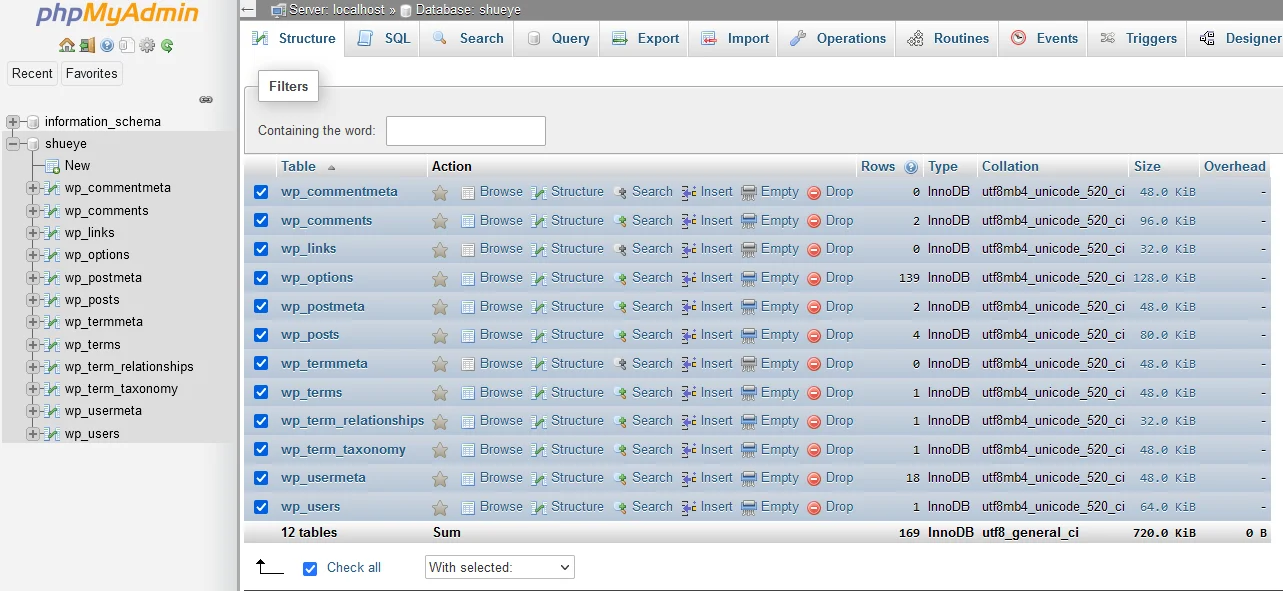
Task: Click the Filters legend heading
Action: coord(289,87)
